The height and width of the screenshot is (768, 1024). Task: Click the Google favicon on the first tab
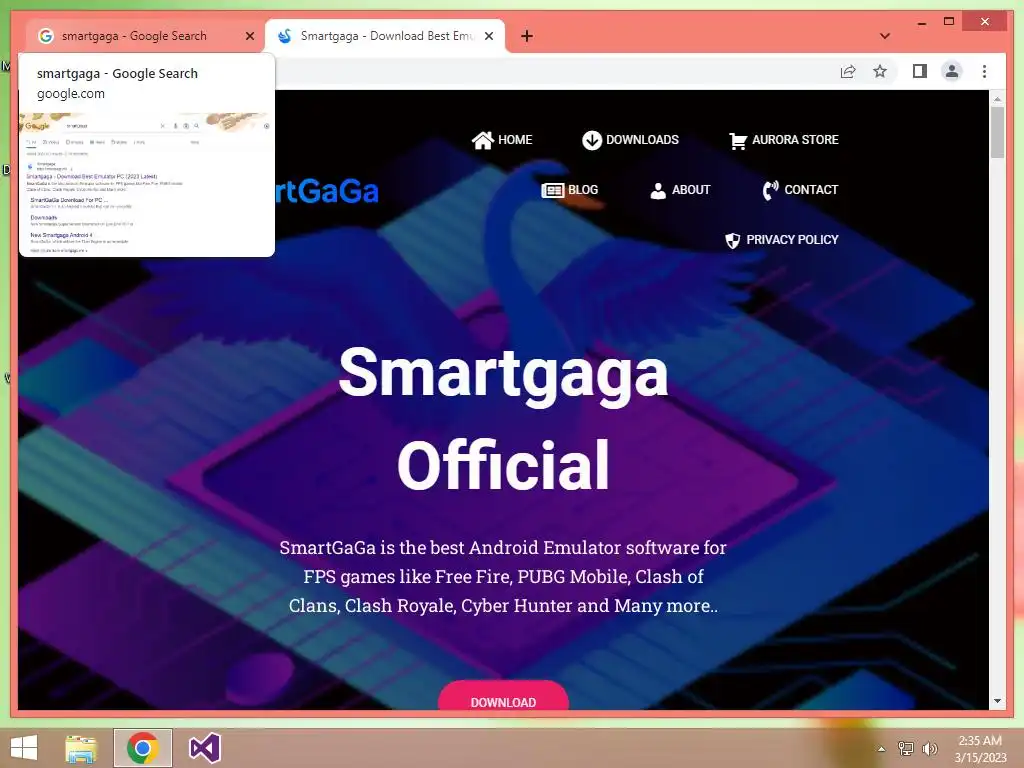[x=45, y=36]
